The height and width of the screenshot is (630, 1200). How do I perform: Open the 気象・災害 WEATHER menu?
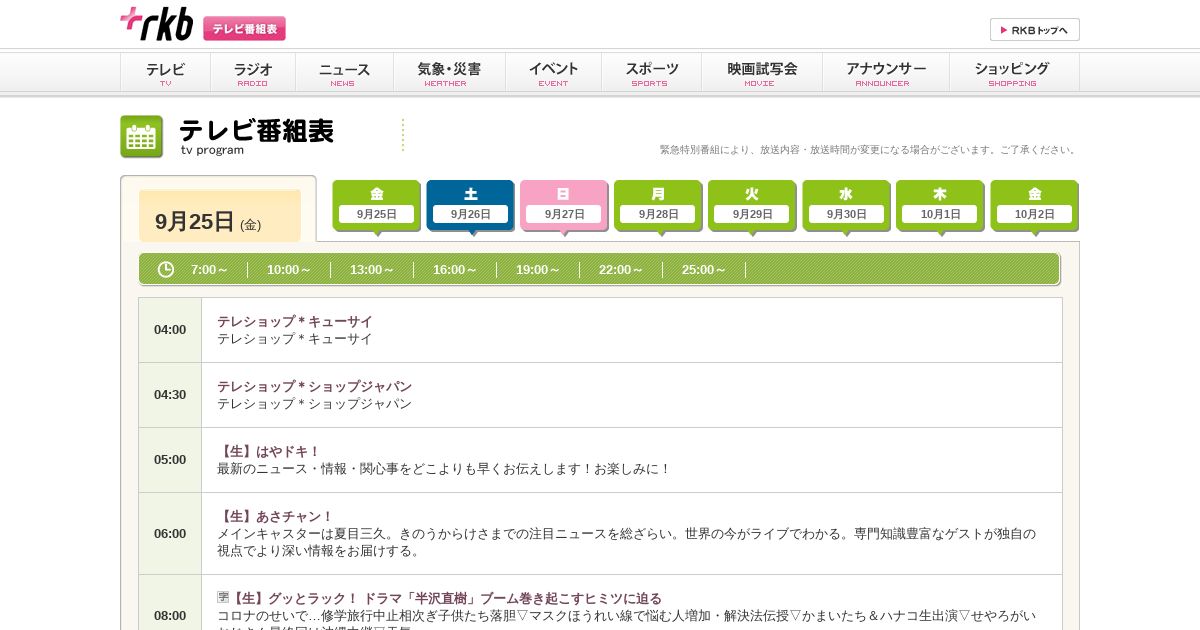click(x=449, y=73)
